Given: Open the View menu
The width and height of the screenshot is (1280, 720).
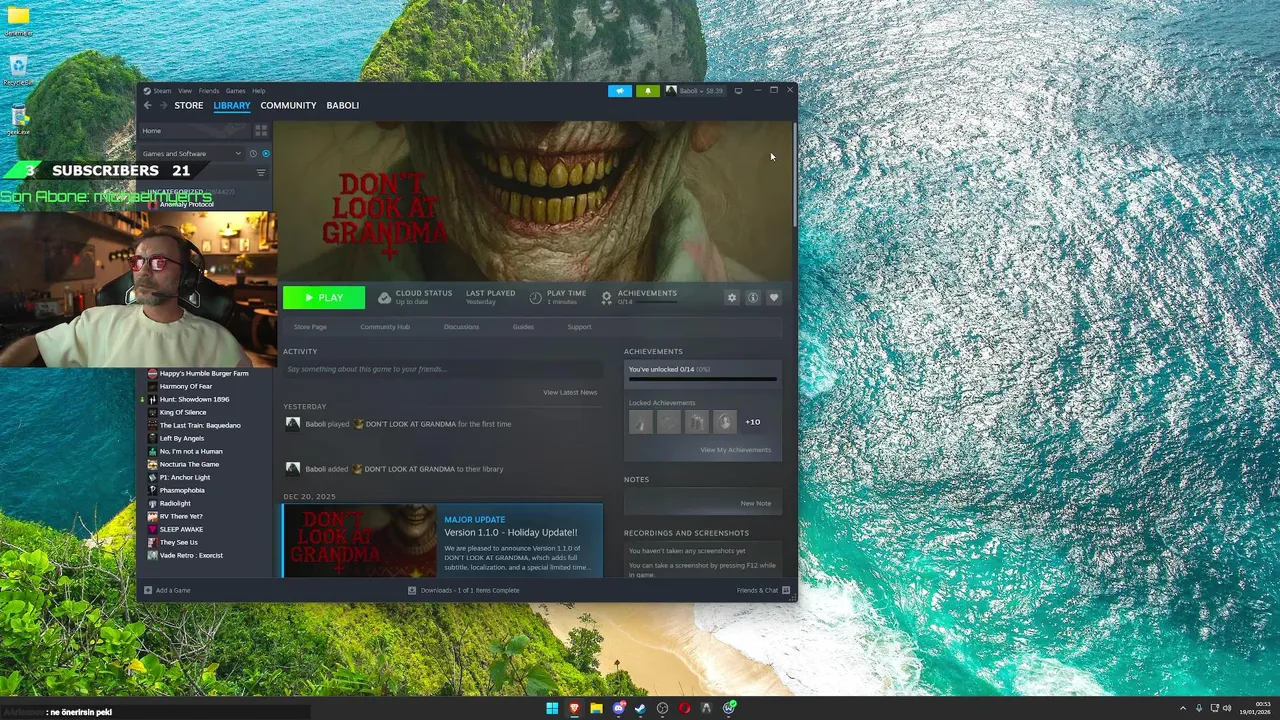Looking at the screenshot, I should [x=185, y=91].
